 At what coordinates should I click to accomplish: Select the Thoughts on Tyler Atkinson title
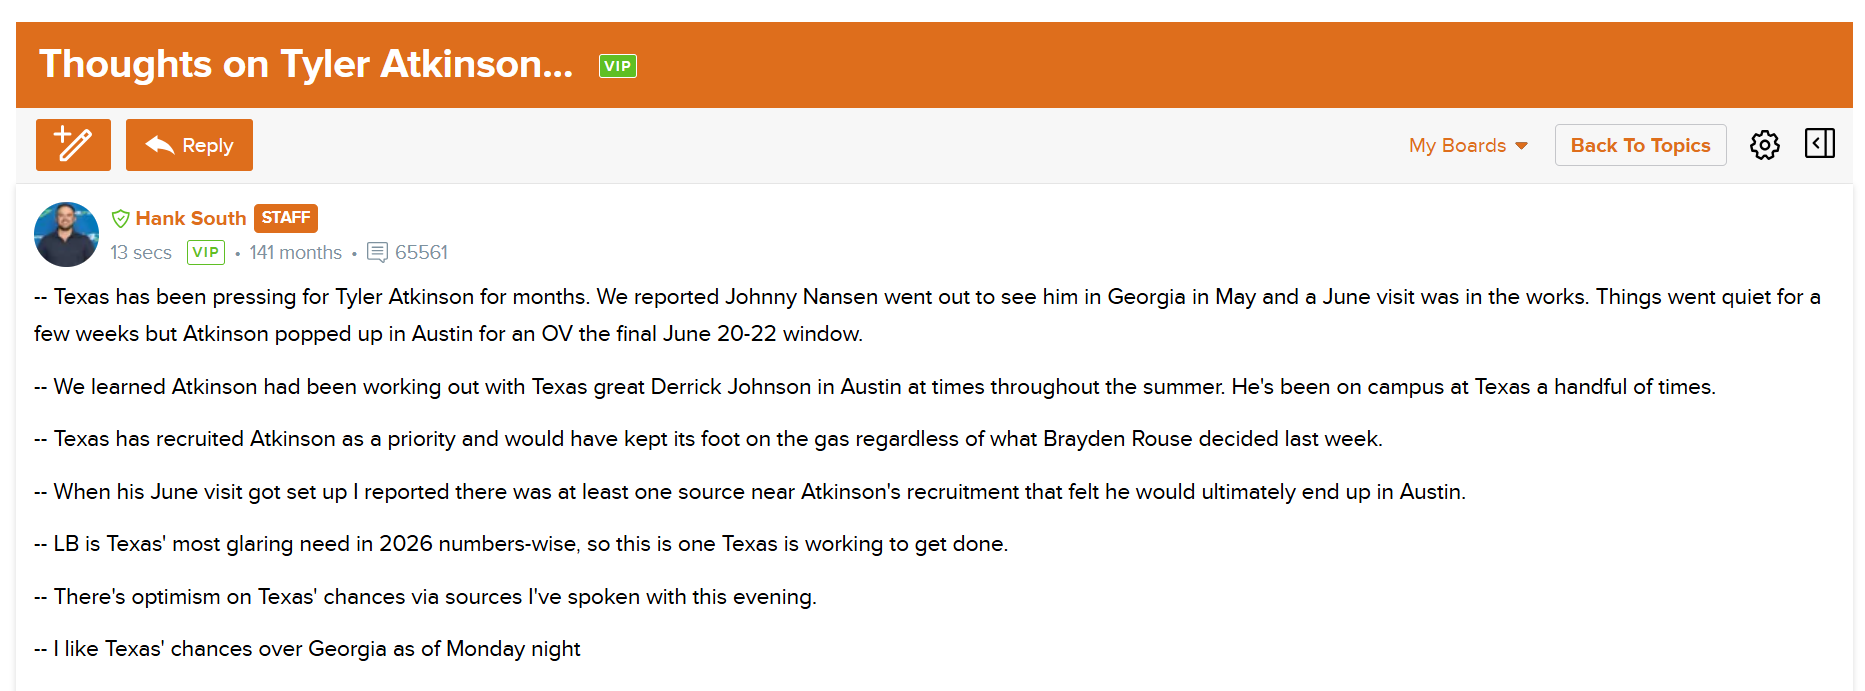pyautogui.click(x=306, y=64)
